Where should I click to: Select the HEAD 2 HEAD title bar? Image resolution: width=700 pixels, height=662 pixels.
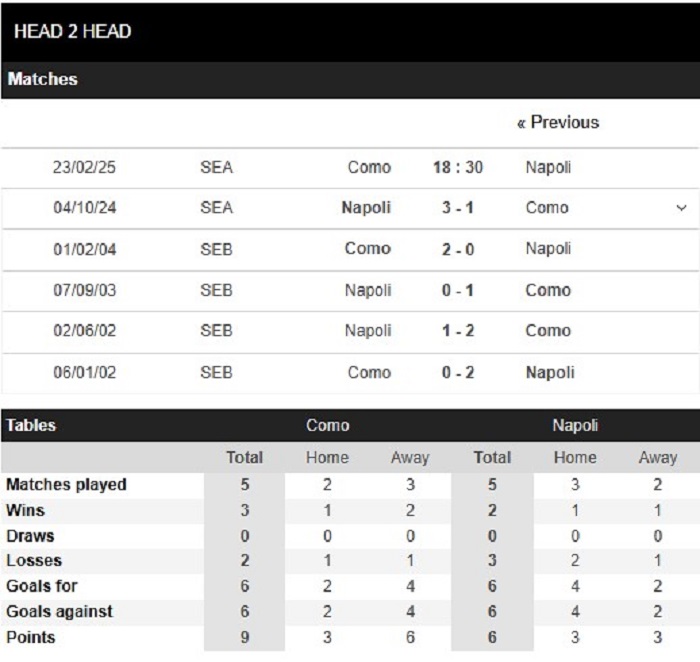(350, 31)
